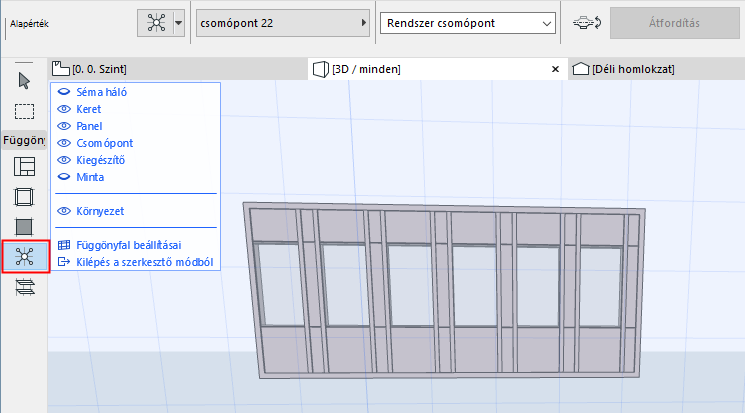The width and height of the screenshot is (745, 413).
Task: Hide the Csomópont elements
Action: coord(64,143)
